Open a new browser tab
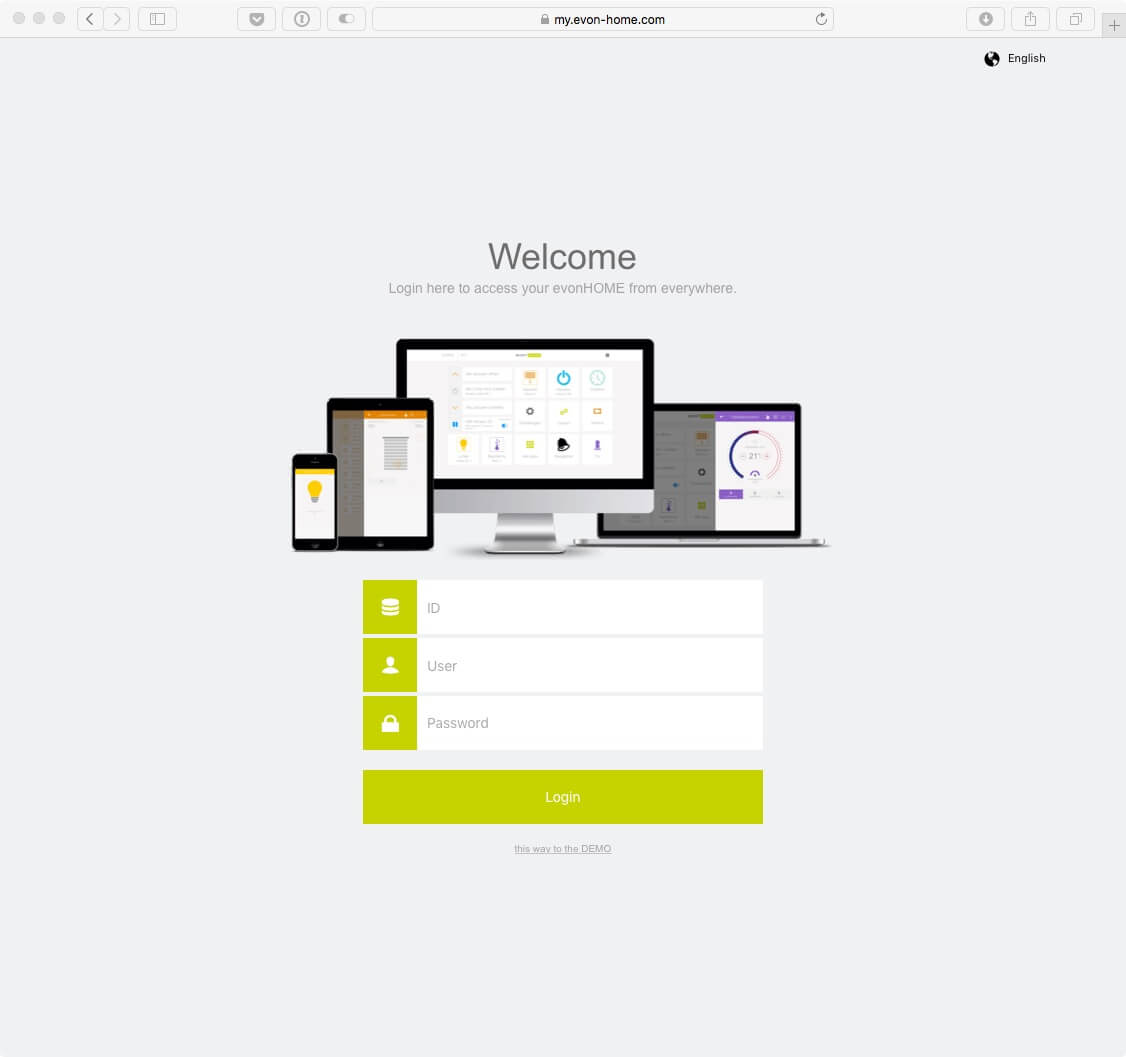1126x1057 pixels. (x=1114, y=25)
